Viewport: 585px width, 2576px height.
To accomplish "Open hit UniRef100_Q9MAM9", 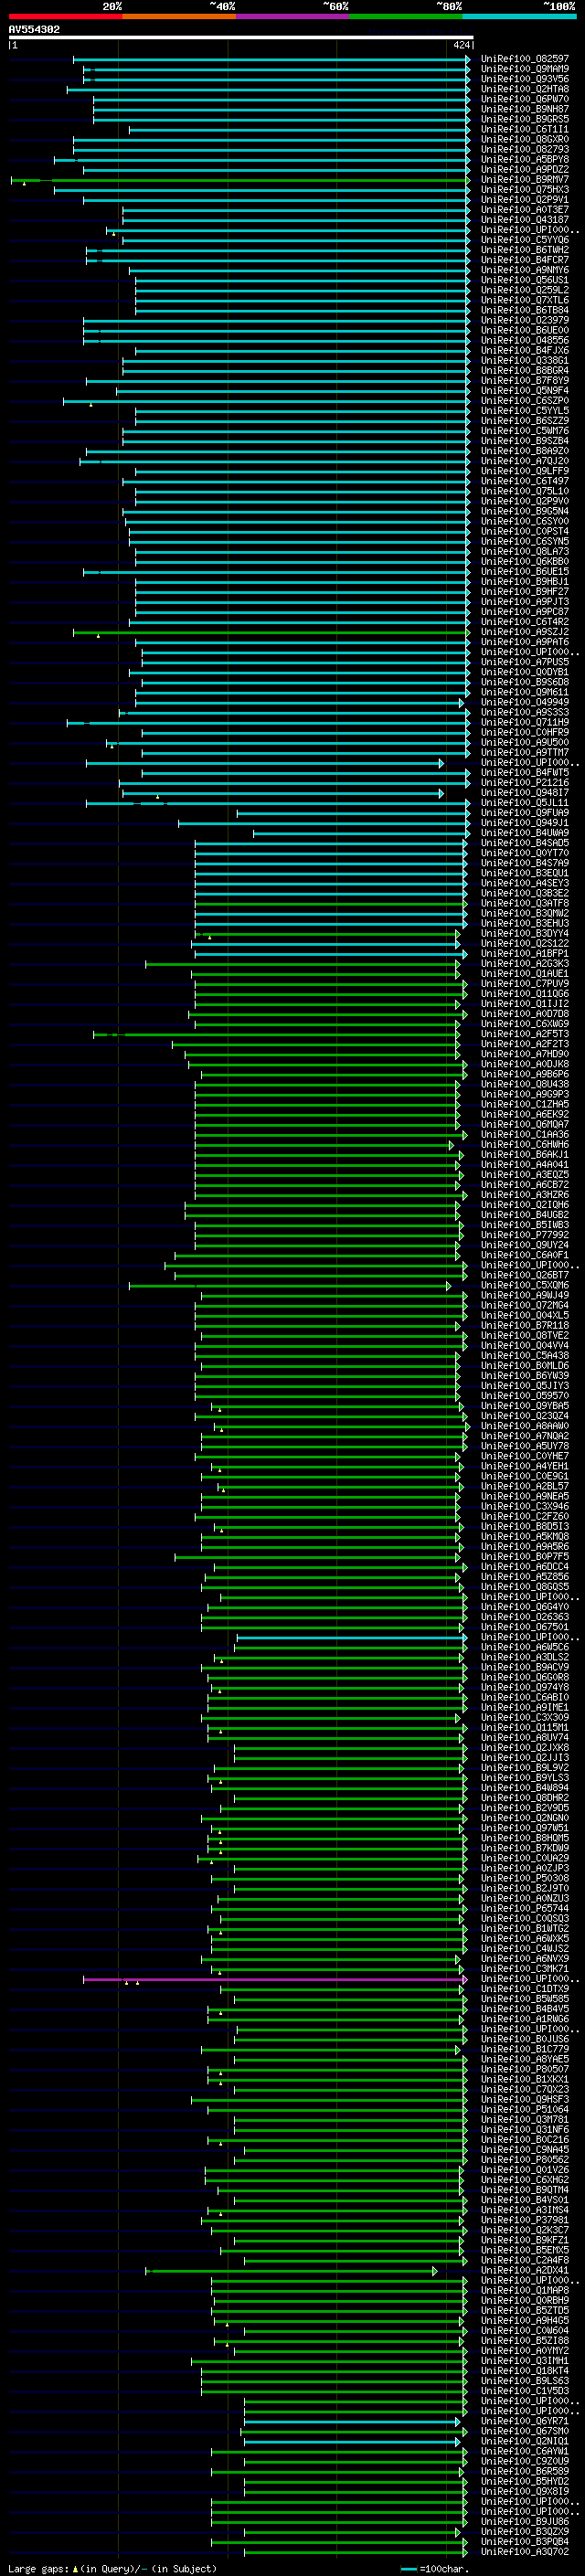I will pos(525,69).
